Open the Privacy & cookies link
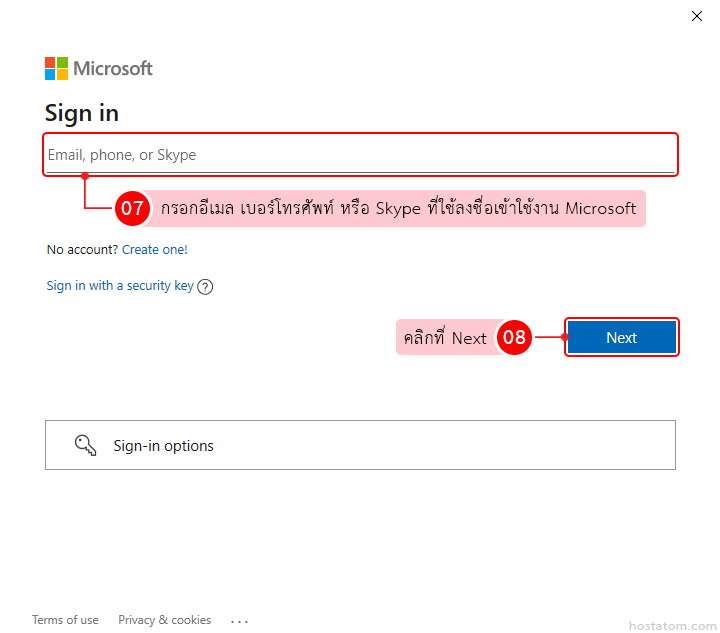Viewport: 720px width, 633px height. point(164,620)
